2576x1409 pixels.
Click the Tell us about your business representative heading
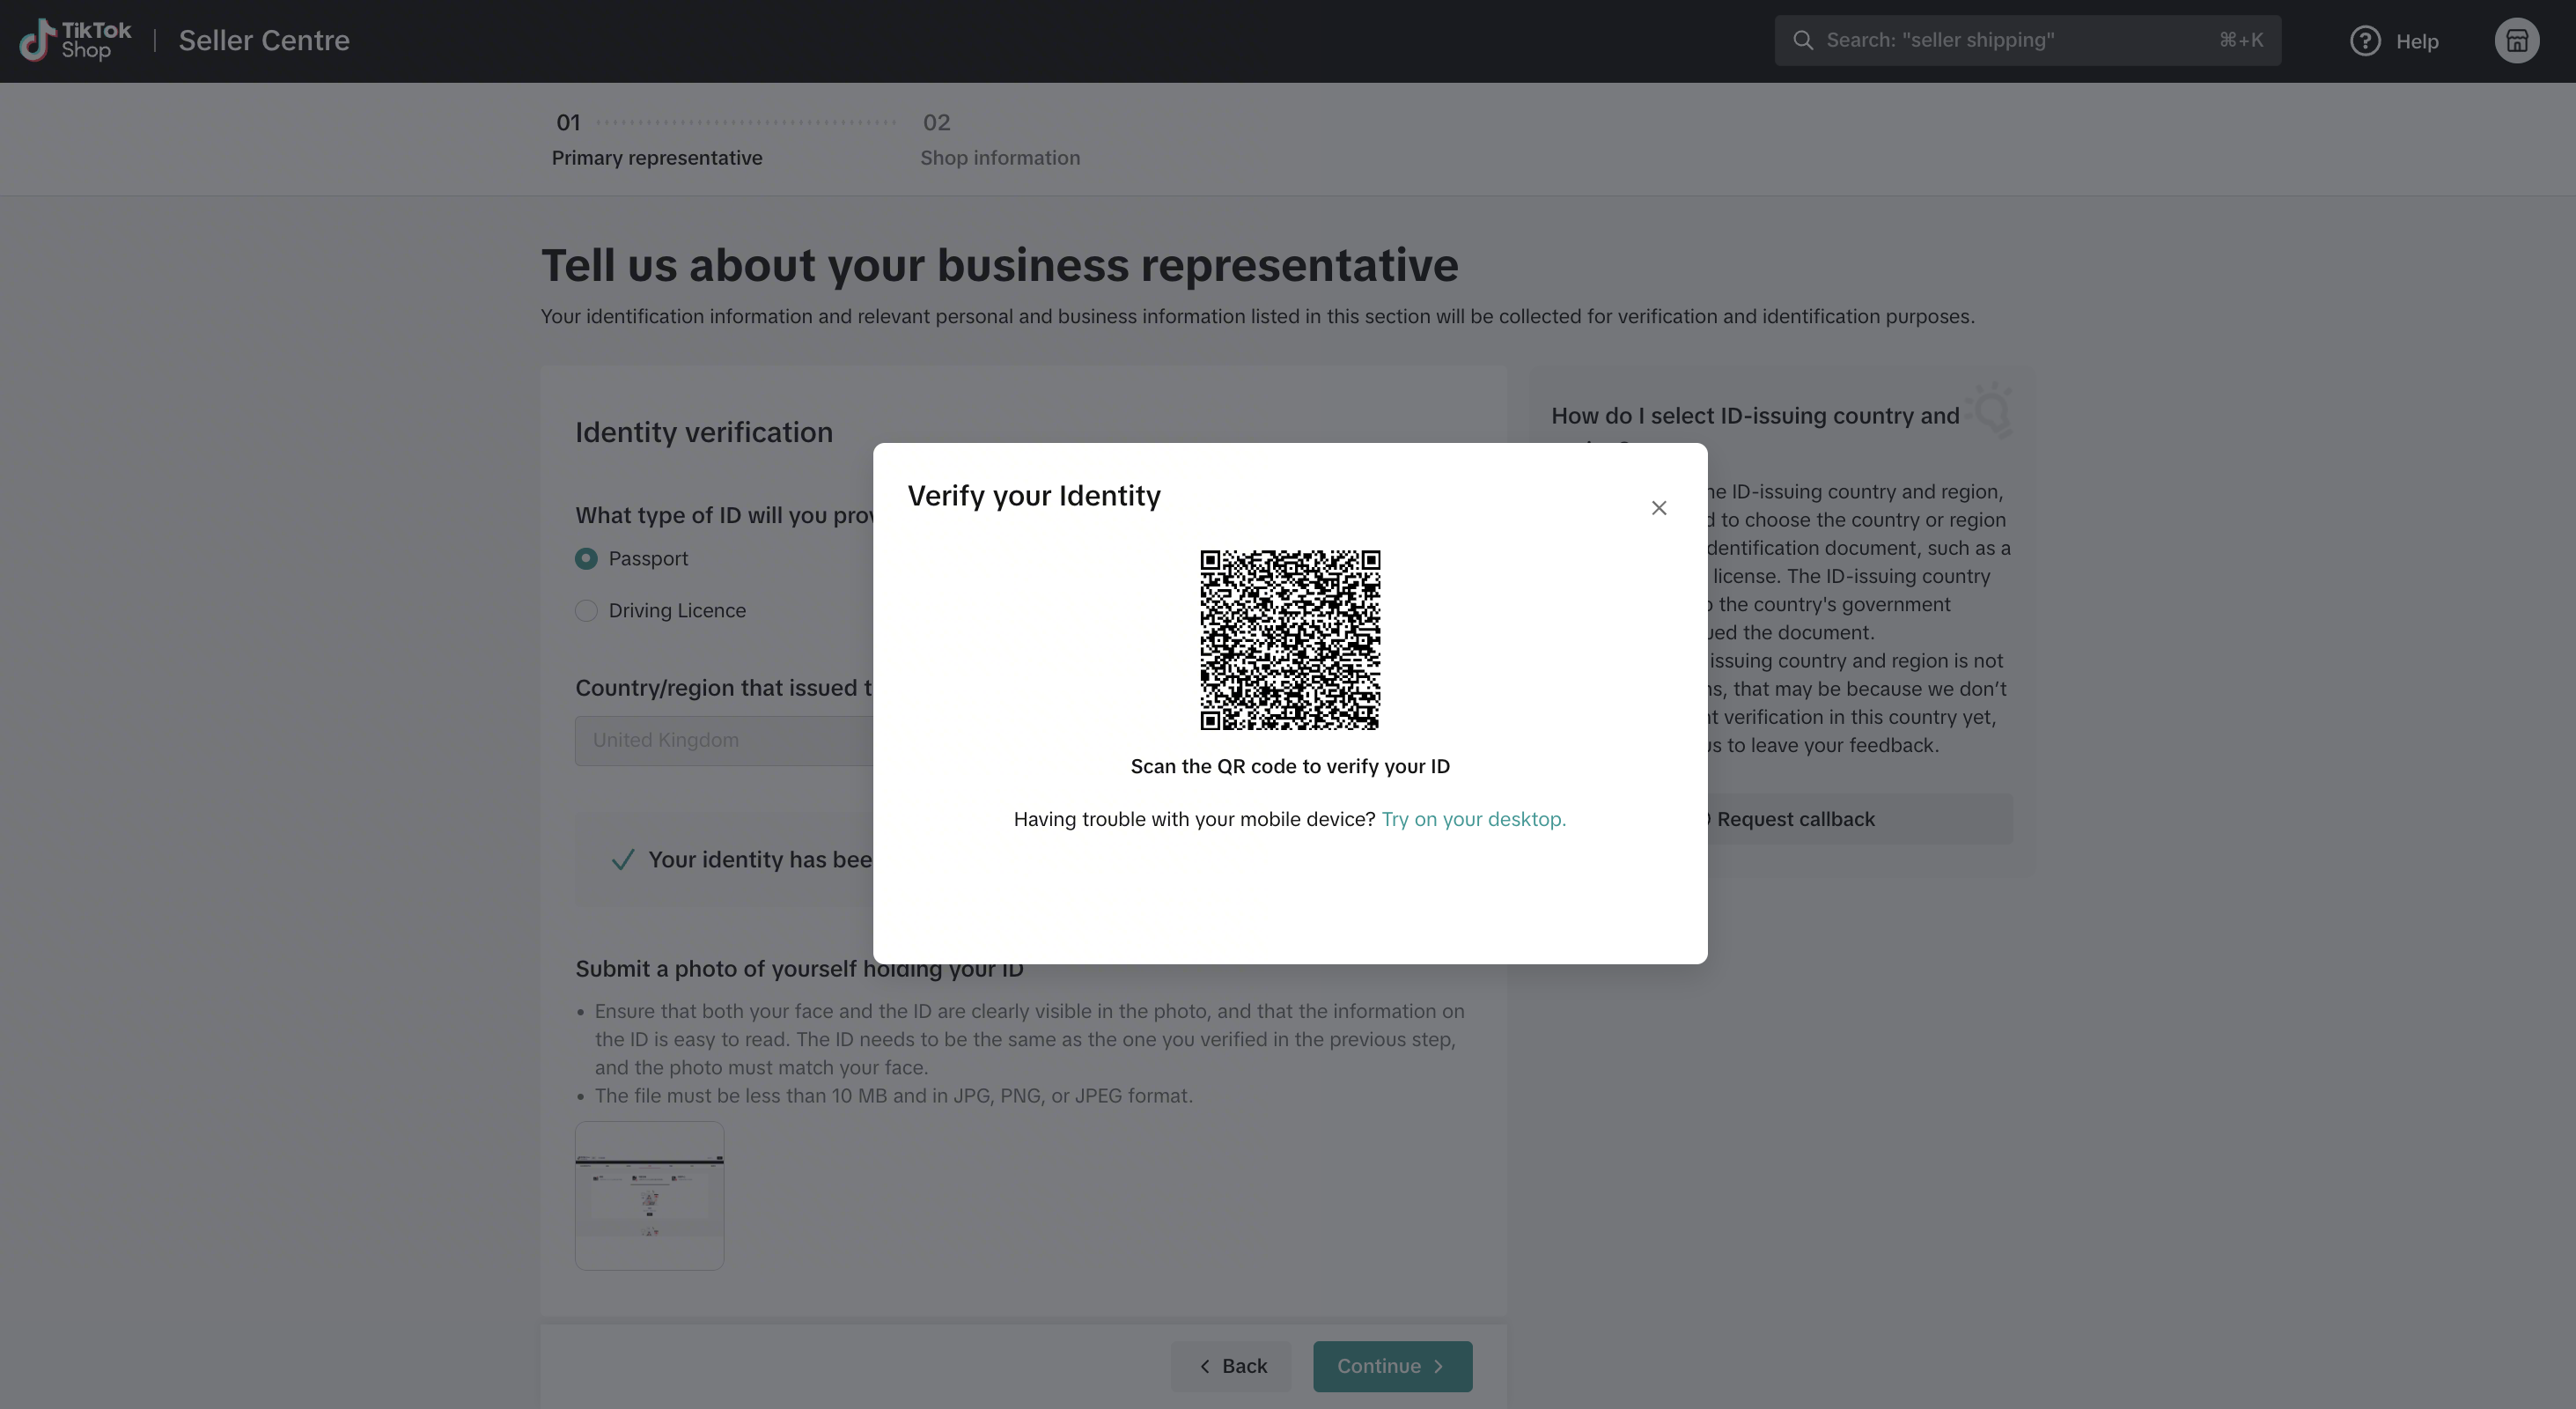coord(1000,265)
